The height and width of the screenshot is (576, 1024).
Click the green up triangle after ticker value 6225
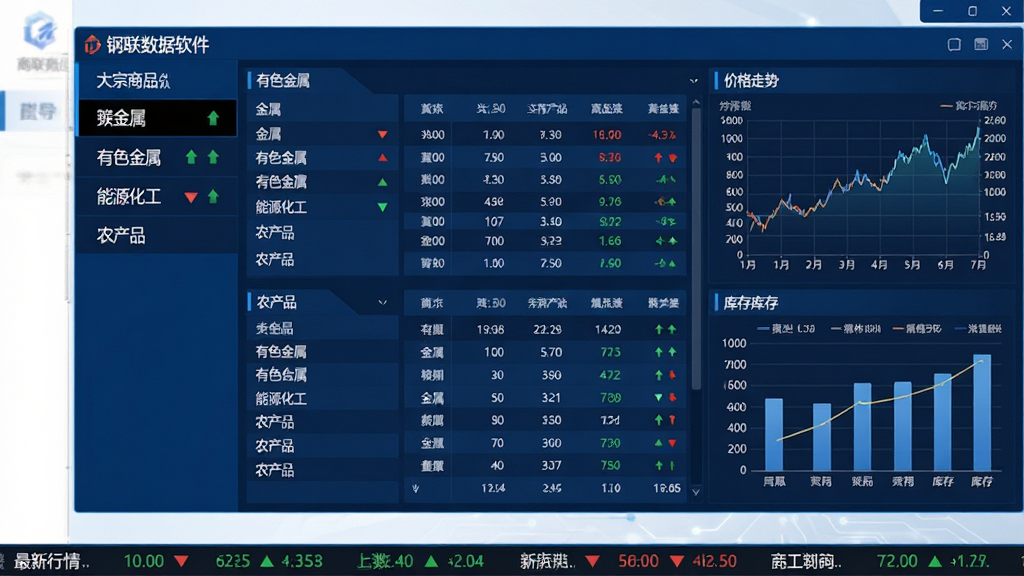point(267,561)
